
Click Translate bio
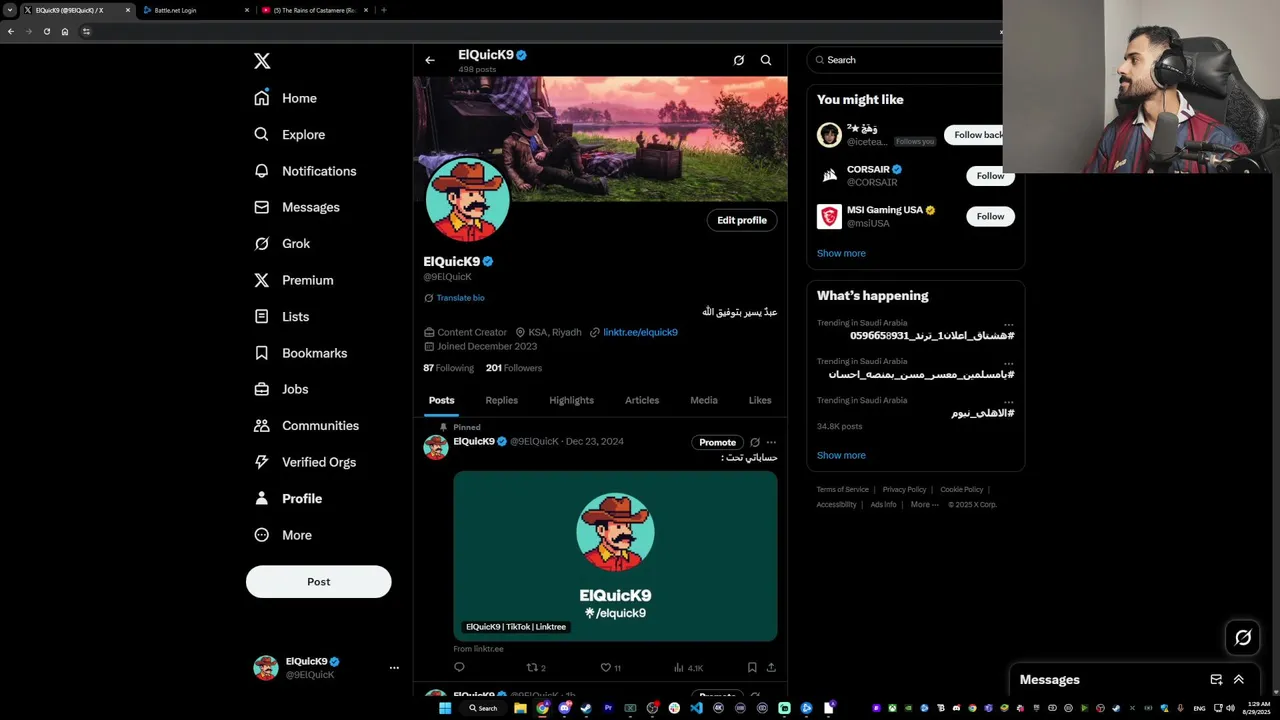(x=460, y=298)
